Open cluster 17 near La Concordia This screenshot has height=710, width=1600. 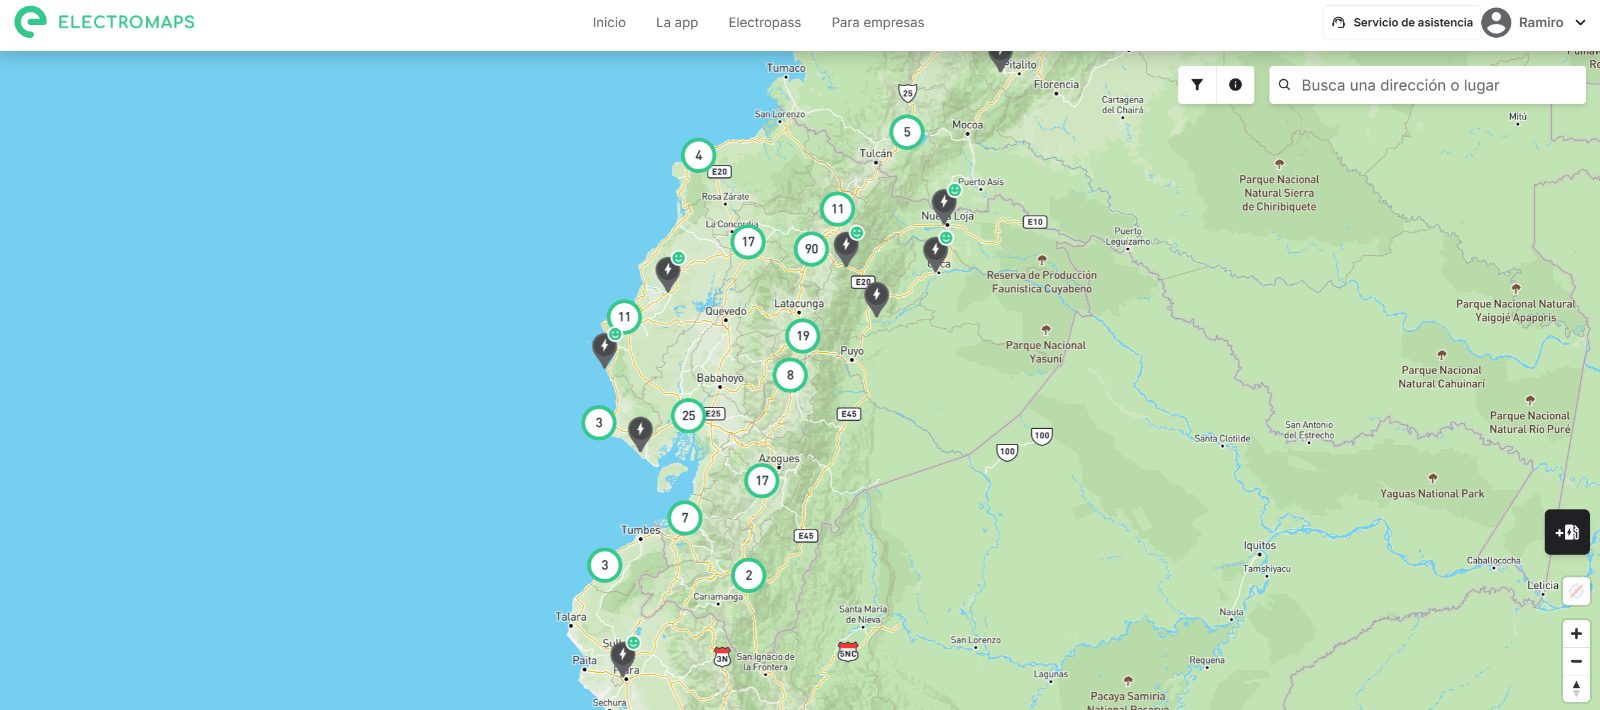click(x=748, y=241)
